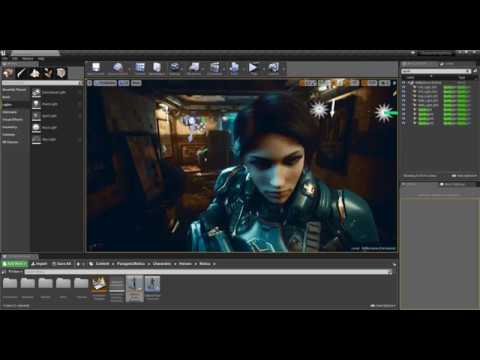Select the Paint mode brush icon
The width and height of the screenshot is (480, 360).
21,73
